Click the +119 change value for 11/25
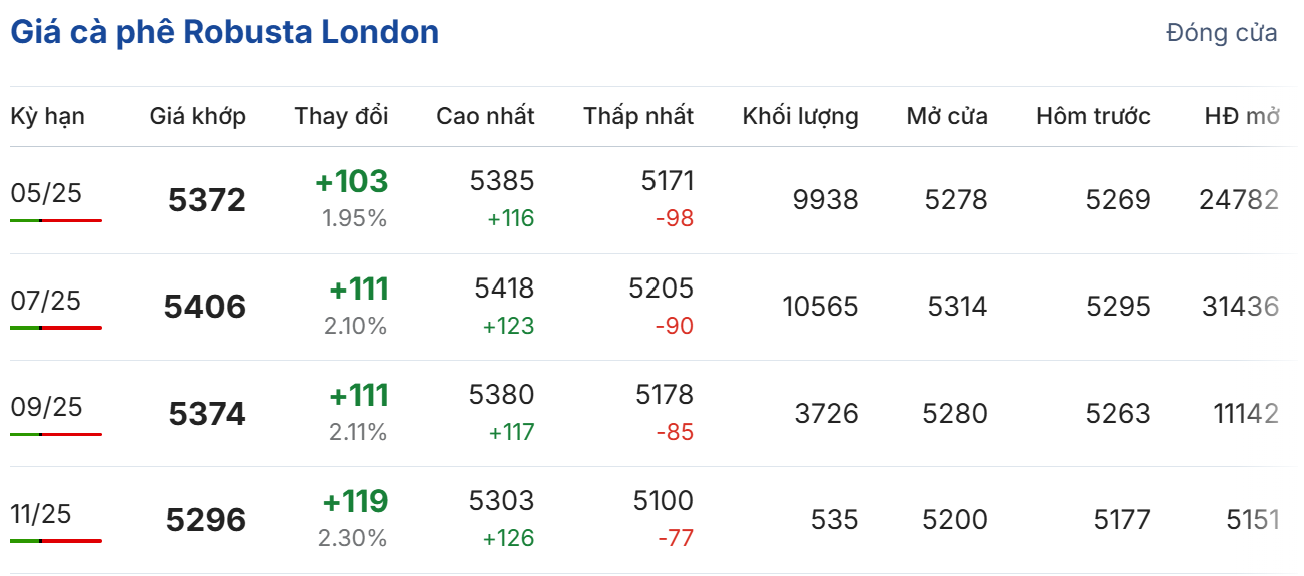The height and width of the screenshot is (576, 1304). click(x=355, y=501)
